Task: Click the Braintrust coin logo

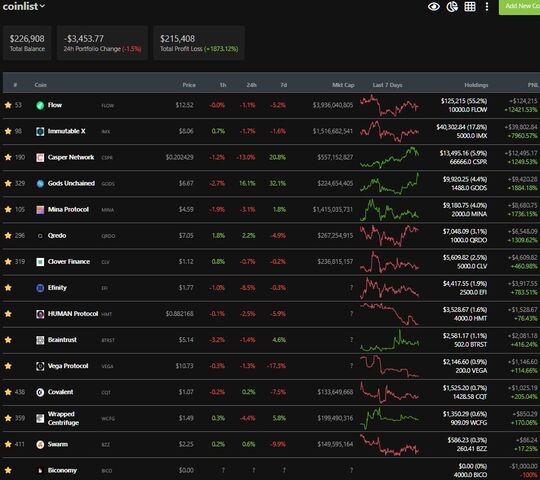Action: tap(40, 340)
